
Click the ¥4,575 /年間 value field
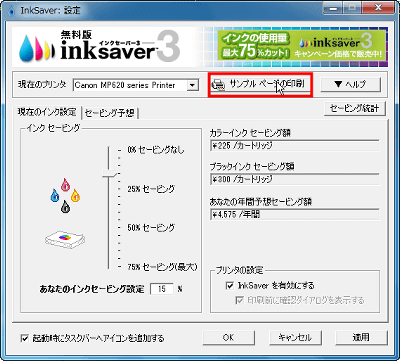click(295, 214)
